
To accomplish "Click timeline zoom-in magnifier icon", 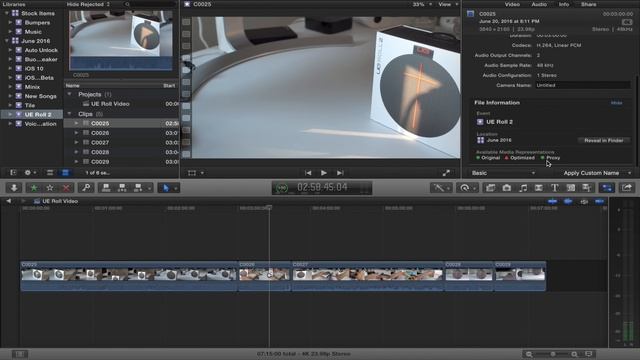I will [574, 354].
